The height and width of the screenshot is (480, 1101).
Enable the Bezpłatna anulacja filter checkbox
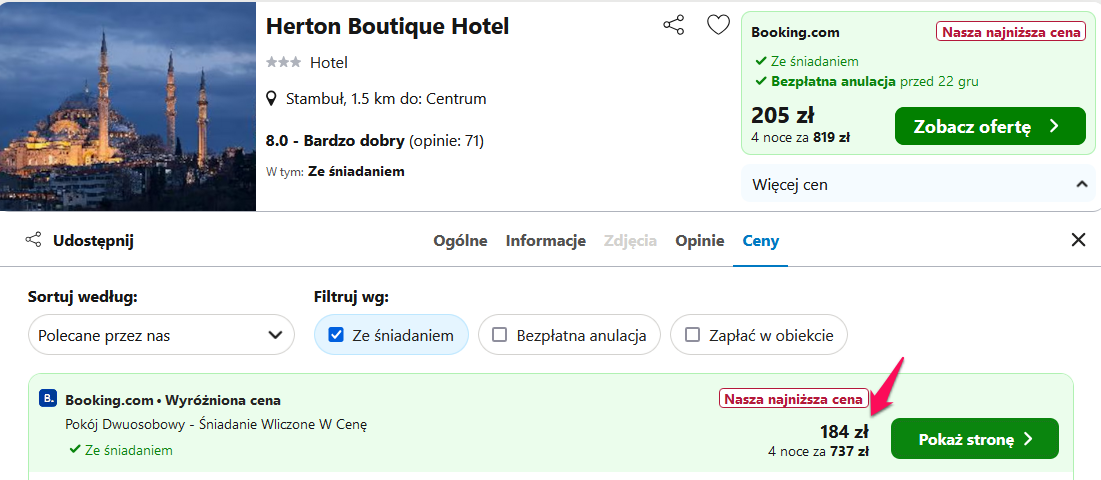click(x=499, y=335)
